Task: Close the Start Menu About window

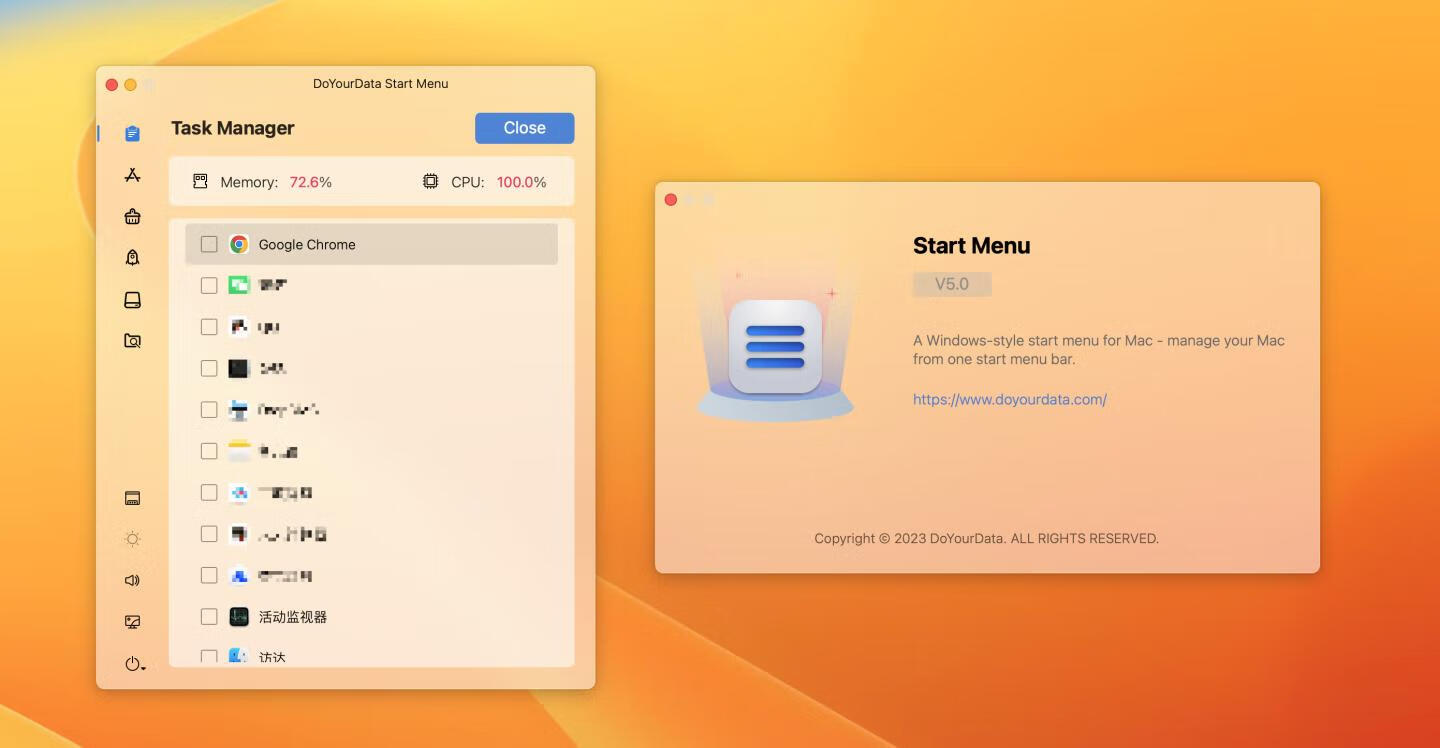Action: pos(671,200)
